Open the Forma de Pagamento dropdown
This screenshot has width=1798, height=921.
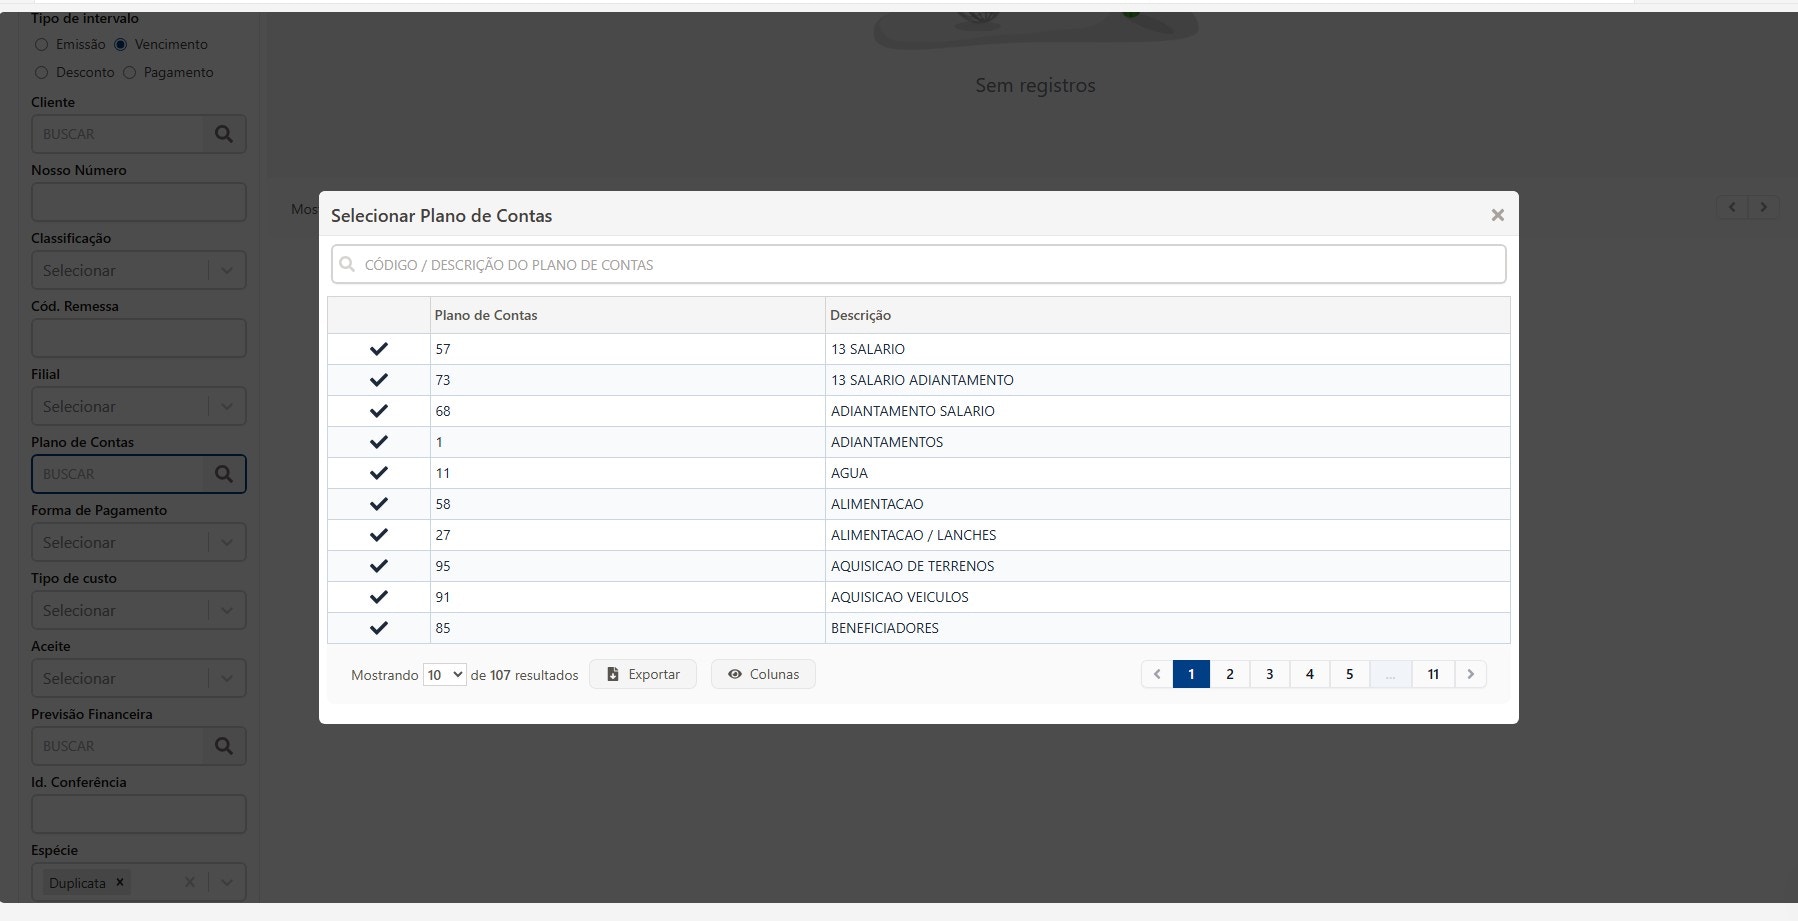138,542
